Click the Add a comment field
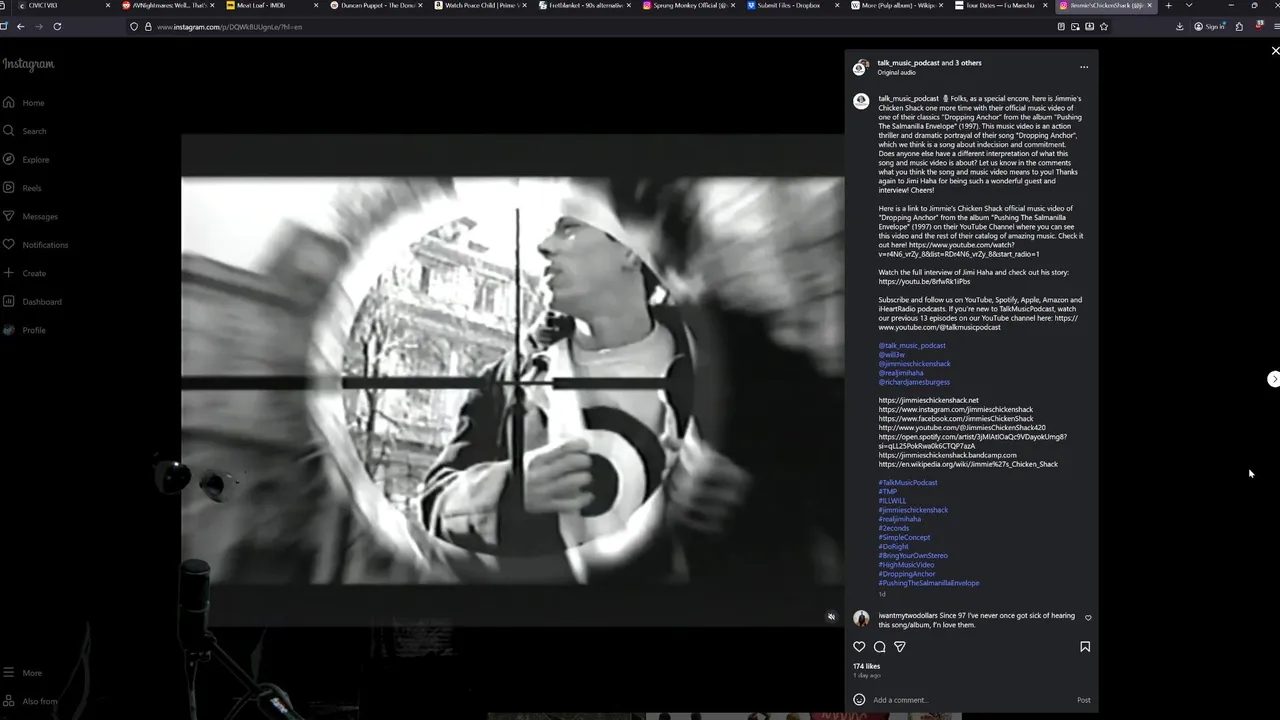 (x=970, y=700)
